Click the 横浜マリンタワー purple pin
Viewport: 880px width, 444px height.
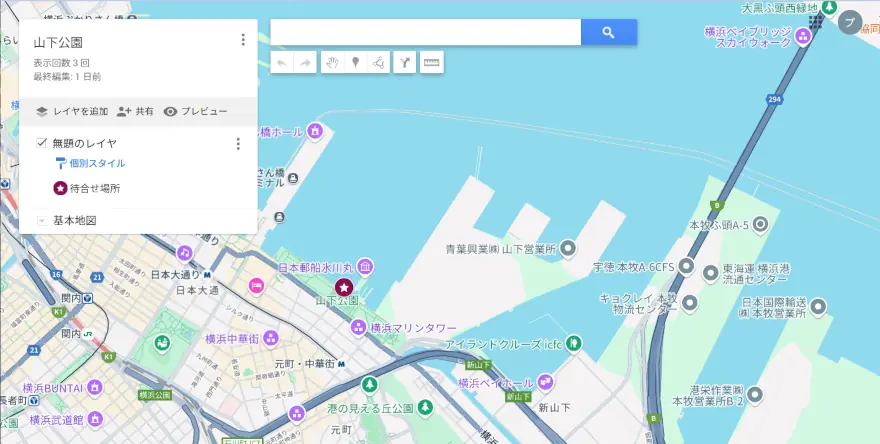pyautogui.click(x=358, y=327)
